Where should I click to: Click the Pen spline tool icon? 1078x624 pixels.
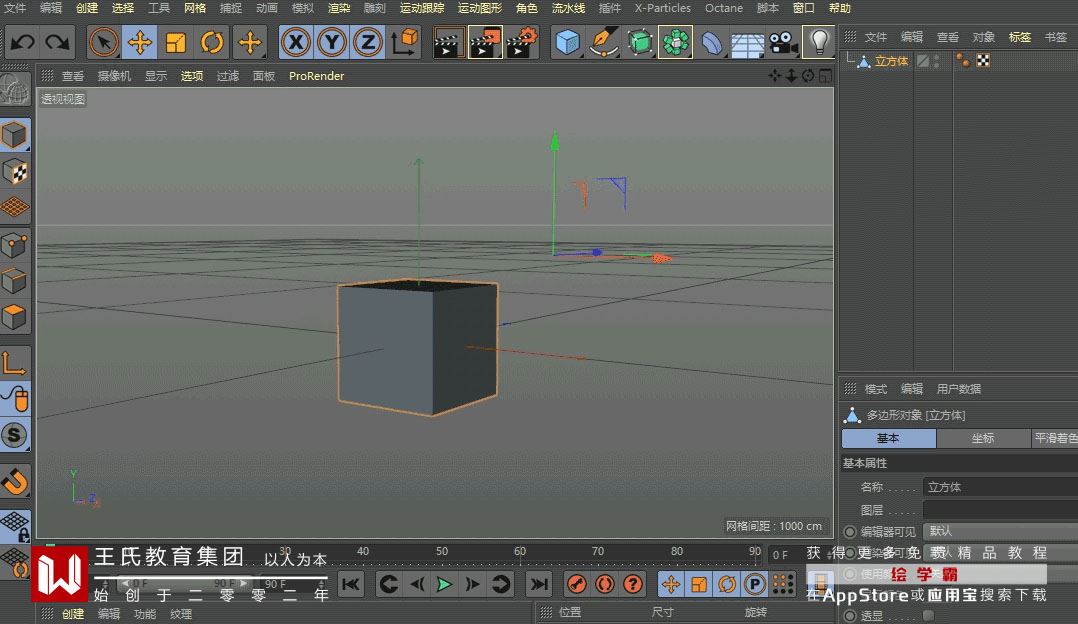pos(603,42)
